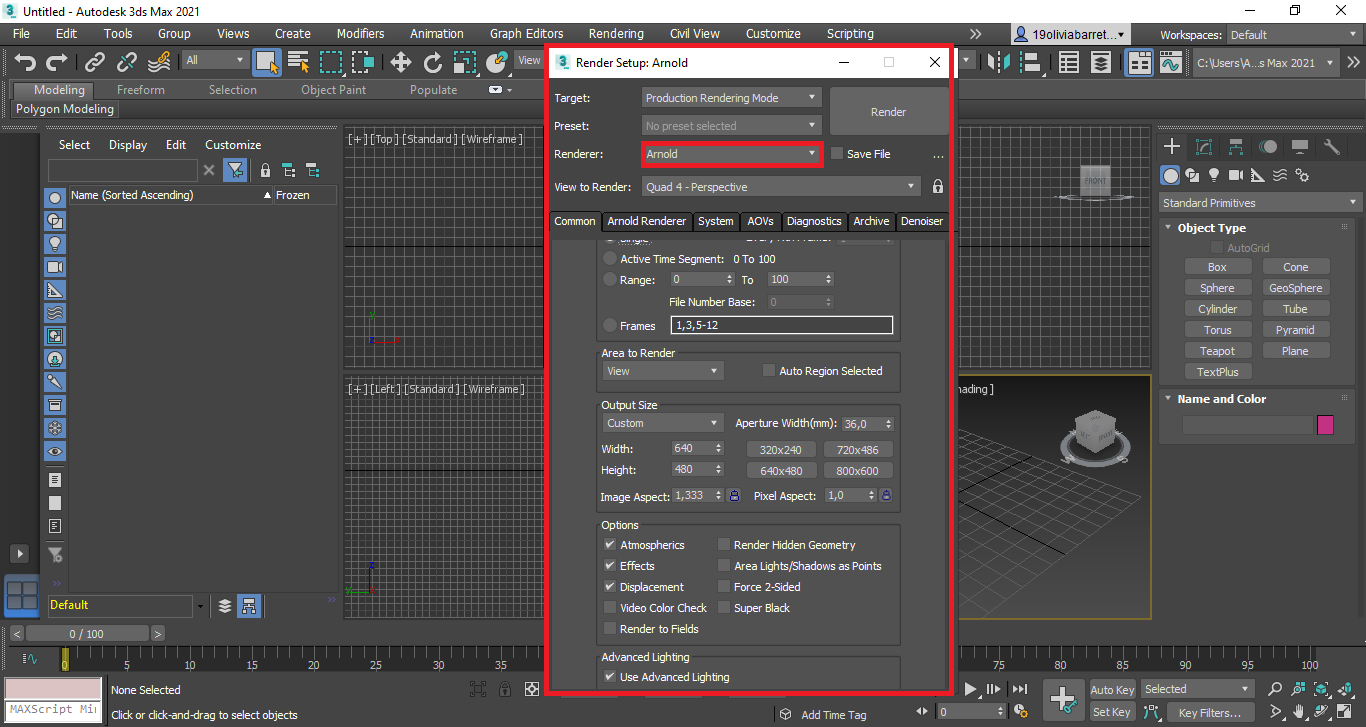Enable Render to Fields
Viewport: 1366px width, 727px height.
[x=610, y=629]
